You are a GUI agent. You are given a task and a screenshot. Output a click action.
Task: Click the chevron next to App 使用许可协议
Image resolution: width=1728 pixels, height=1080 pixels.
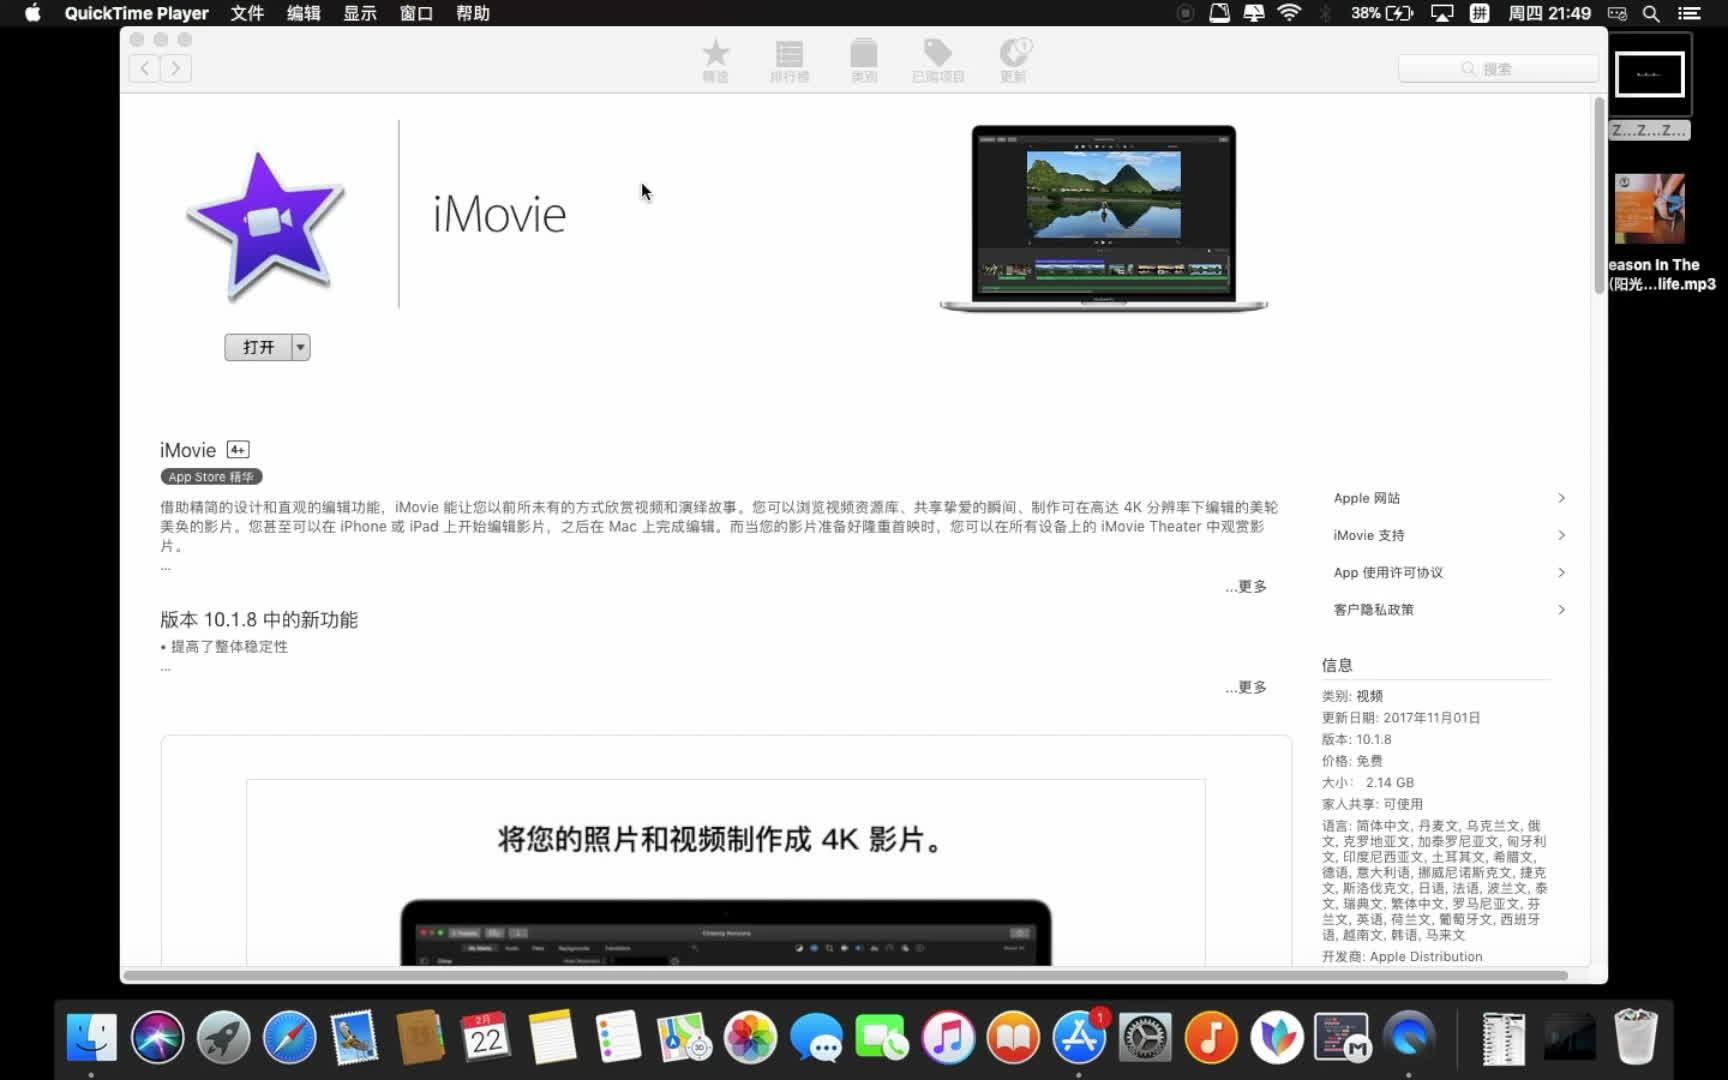click(1561, 572)
